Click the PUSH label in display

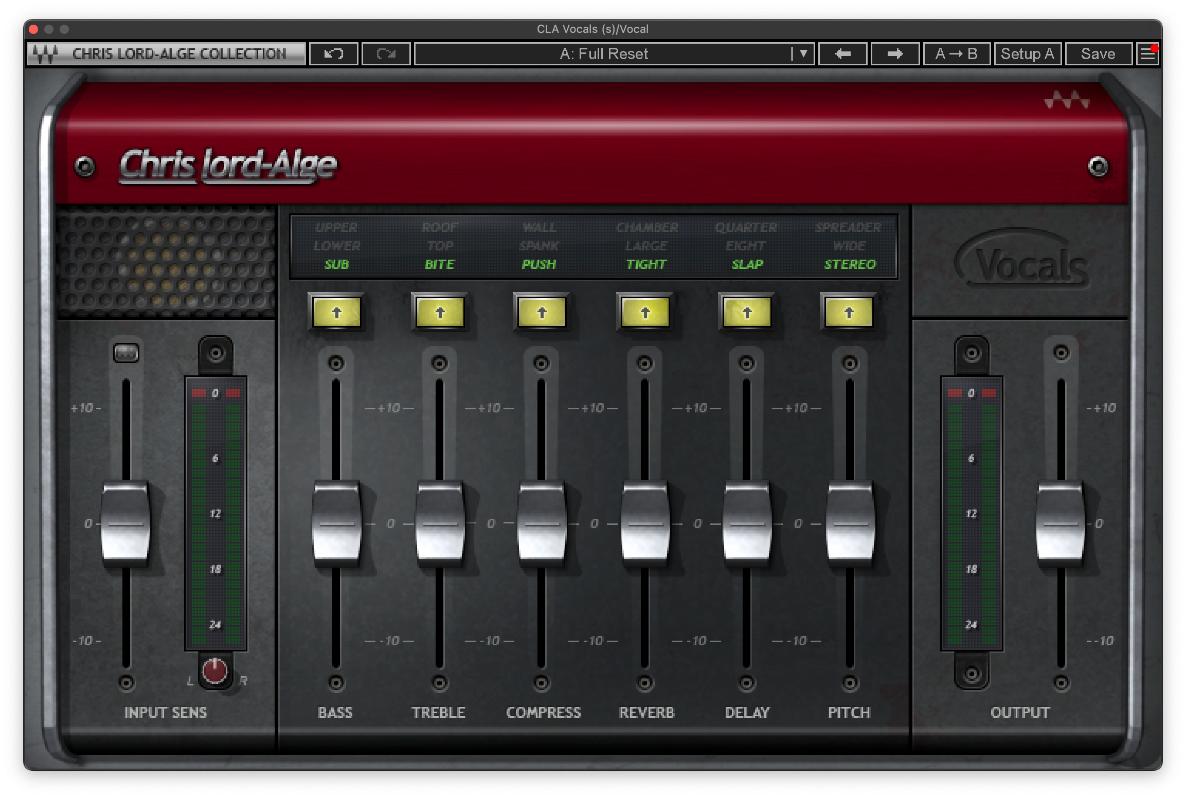pos(539,264)
